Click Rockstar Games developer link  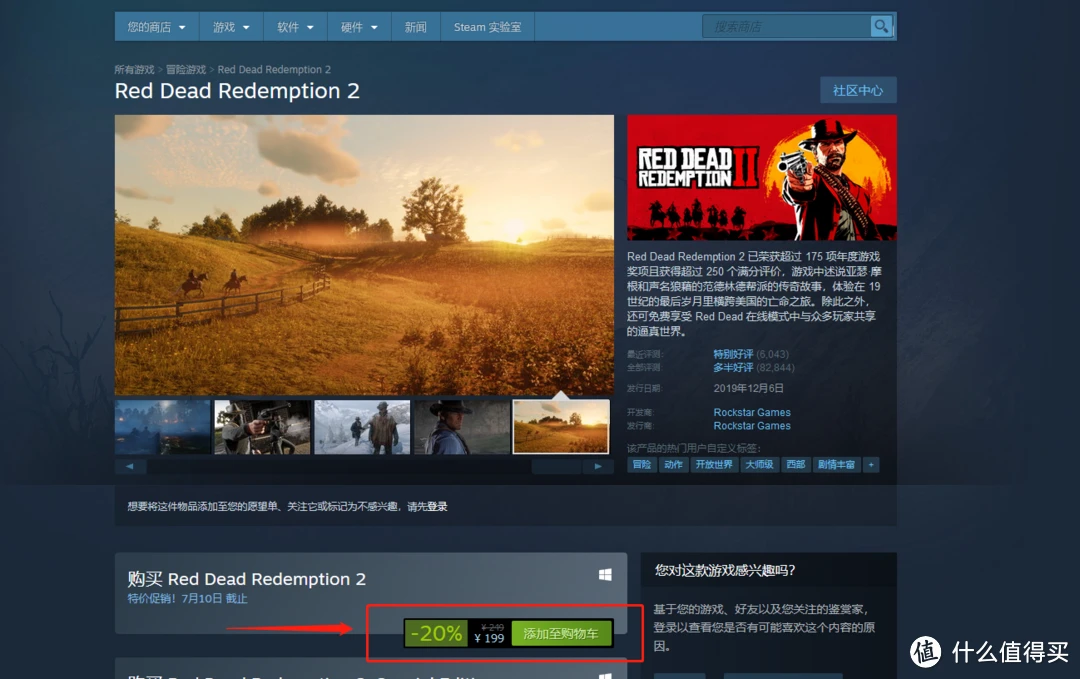752,412
